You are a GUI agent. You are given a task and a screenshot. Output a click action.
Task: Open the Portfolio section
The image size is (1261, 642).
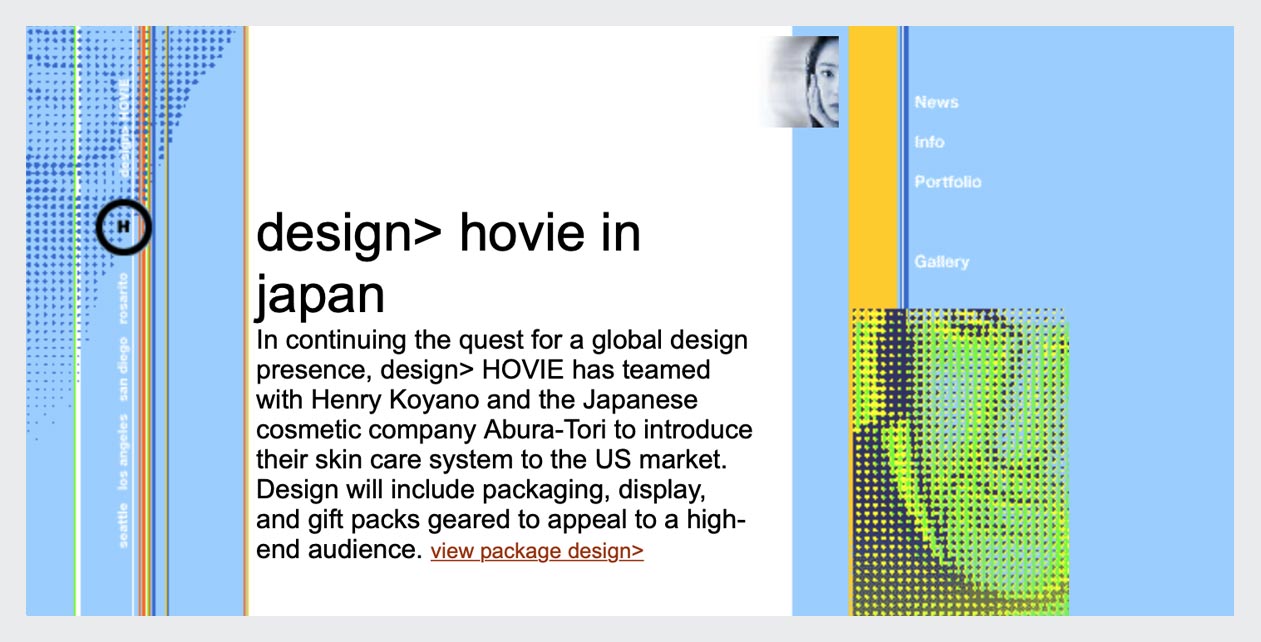pos(947,182)
